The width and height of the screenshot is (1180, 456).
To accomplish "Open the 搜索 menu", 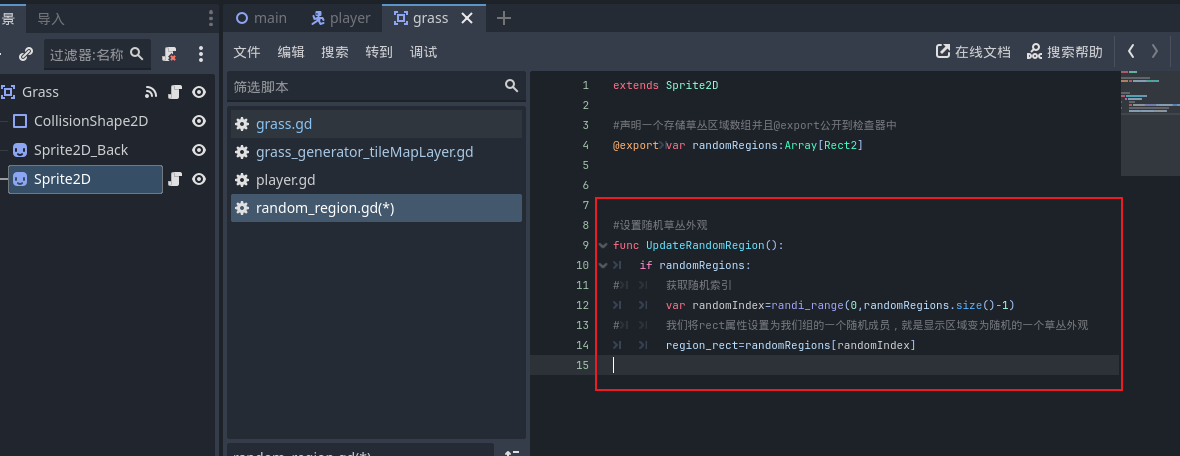I will tap(335, 52).
